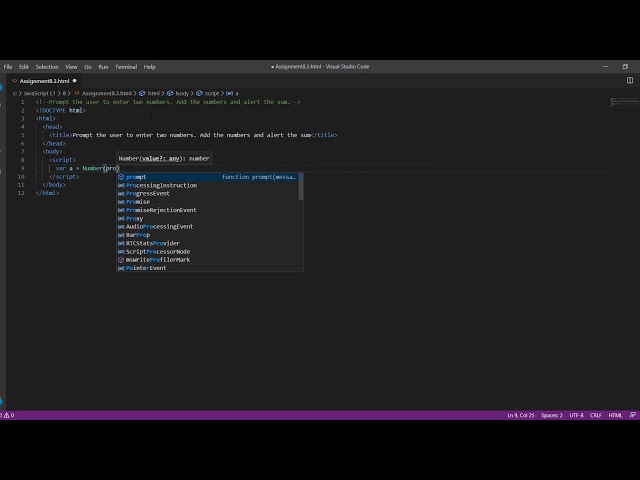The height and width of the screenshot is (480, 640).
Task: Choose the Proxy suggestion
Action: [207, 218]
